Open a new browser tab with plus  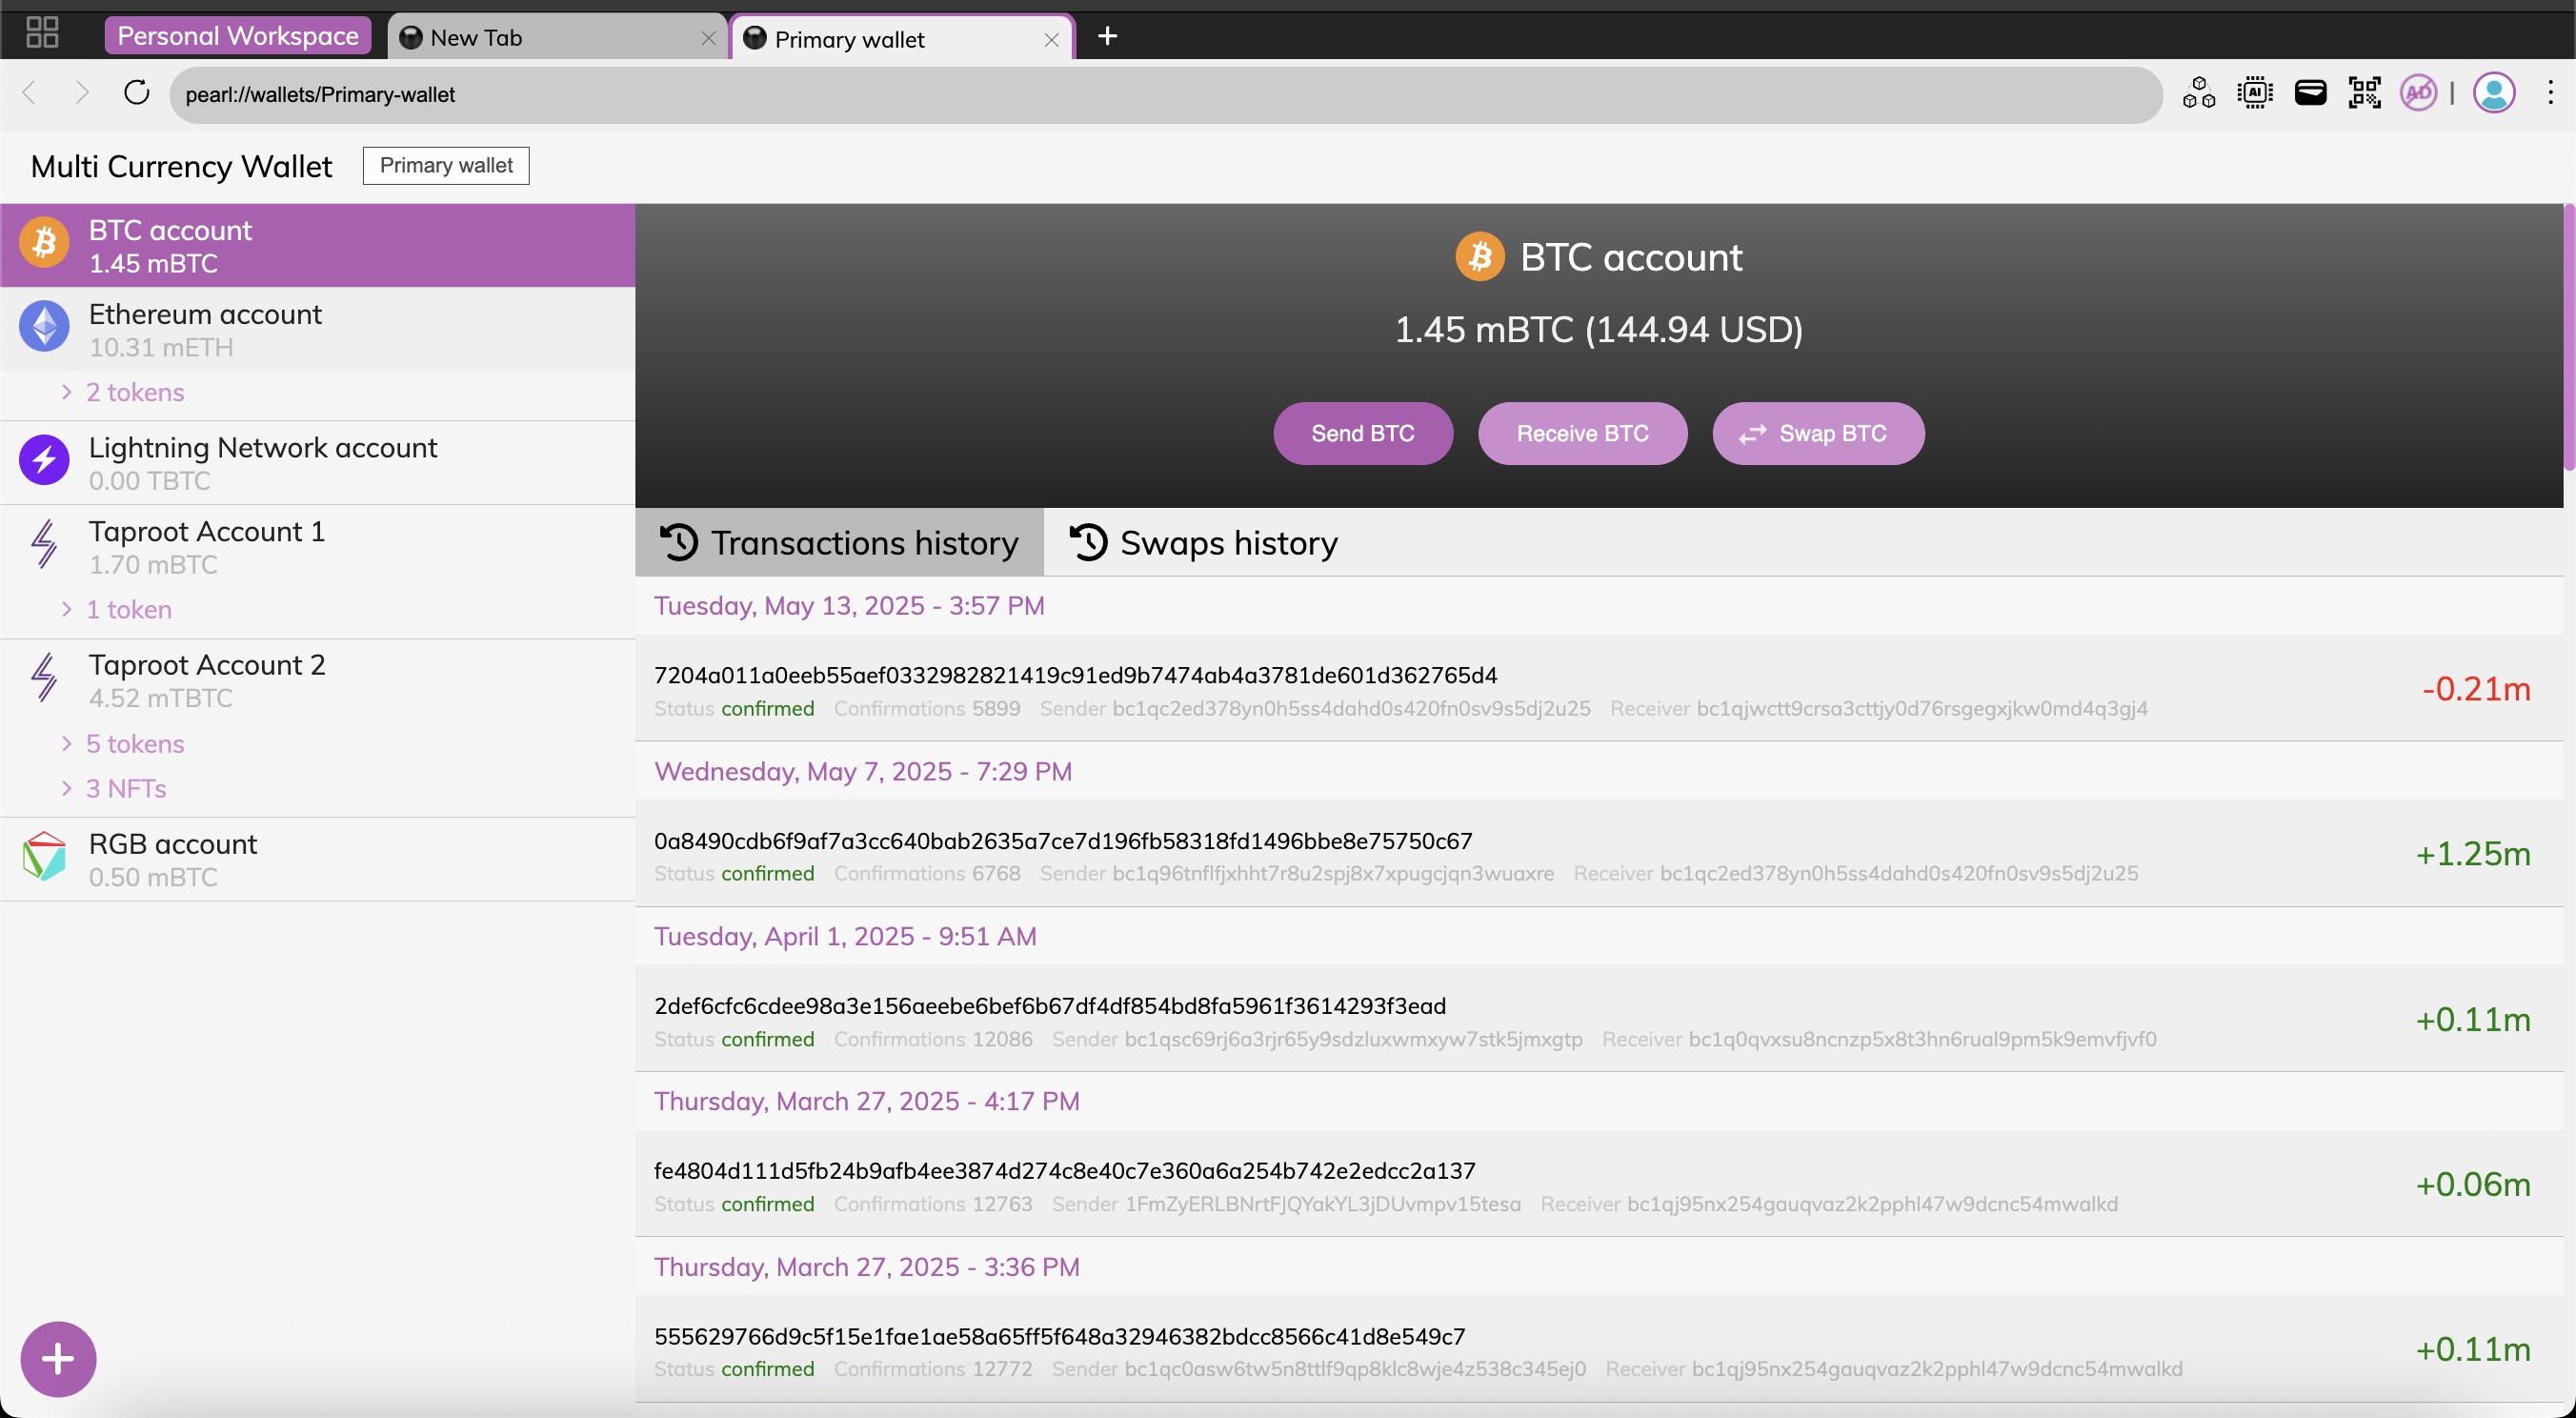pos(1107,37)
